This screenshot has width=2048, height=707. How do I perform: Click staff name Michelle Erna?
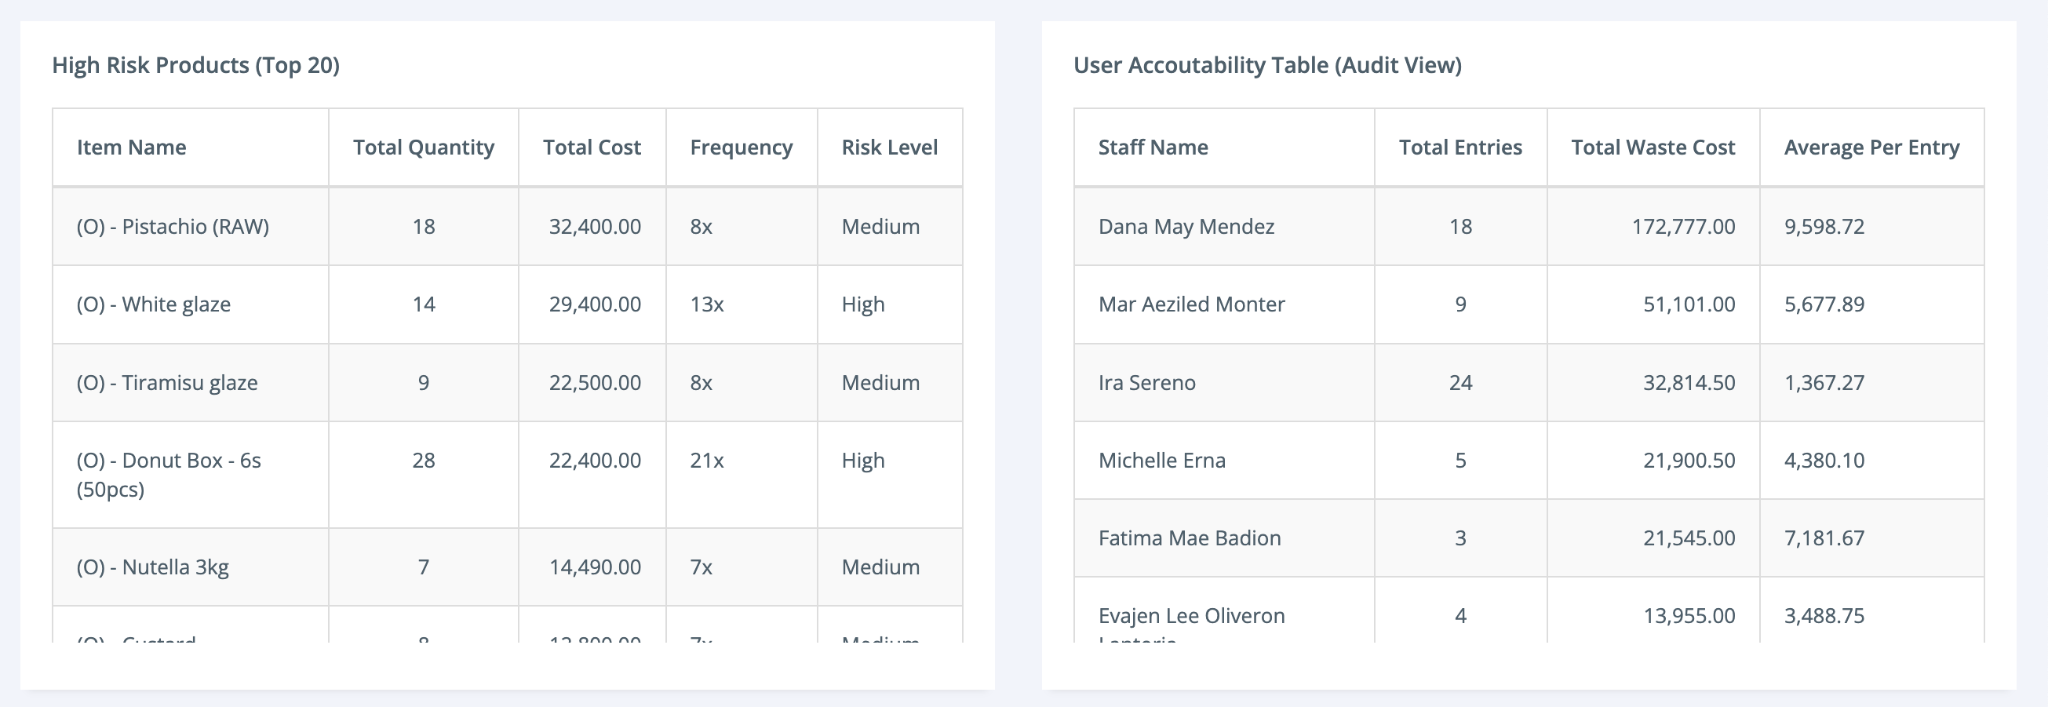(x=1161, y=460)
